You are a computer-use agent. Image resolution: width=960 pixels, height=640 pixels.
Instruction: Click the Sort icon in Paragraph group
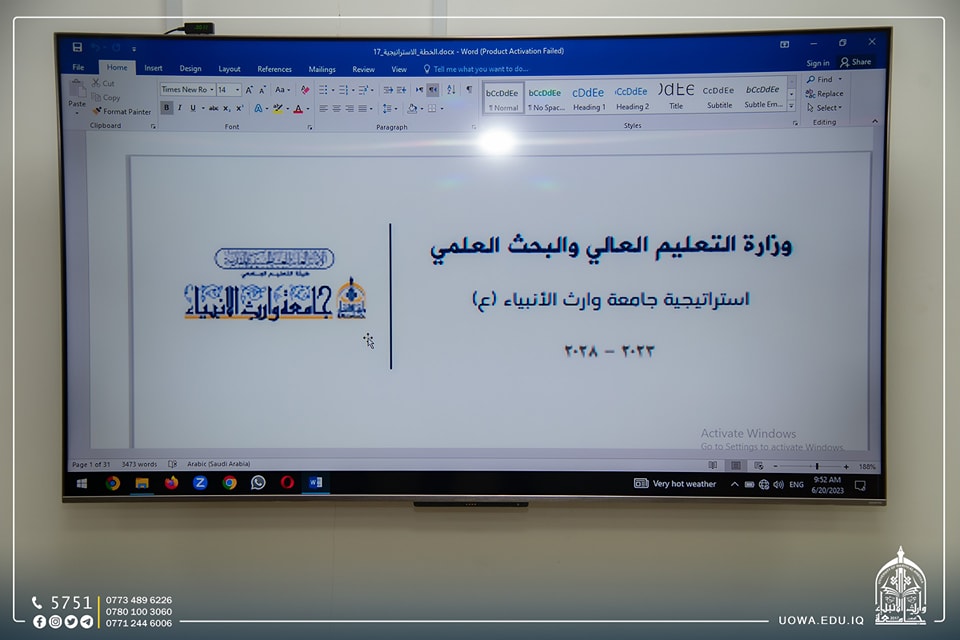pyautogui.click(x=451, y=90)
